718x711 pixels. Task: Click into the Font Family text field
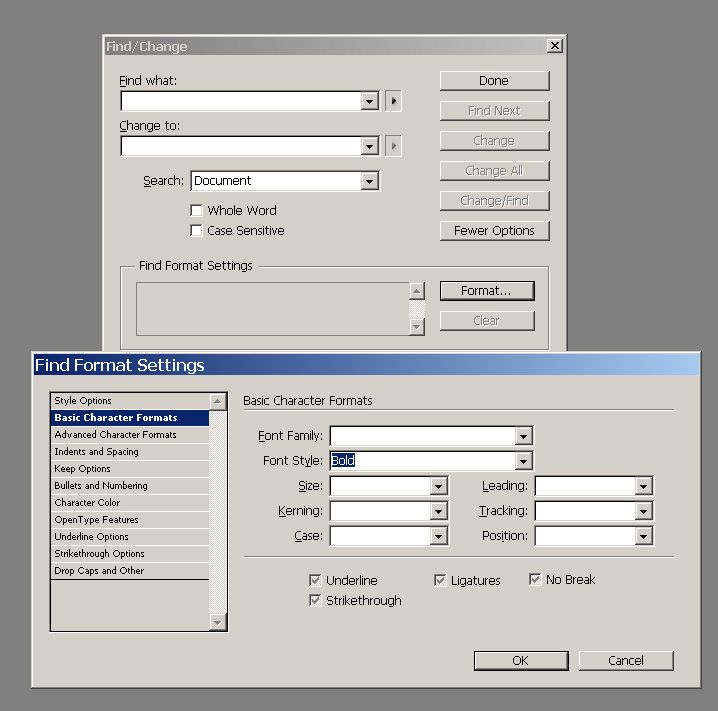[x=422, y=436]
